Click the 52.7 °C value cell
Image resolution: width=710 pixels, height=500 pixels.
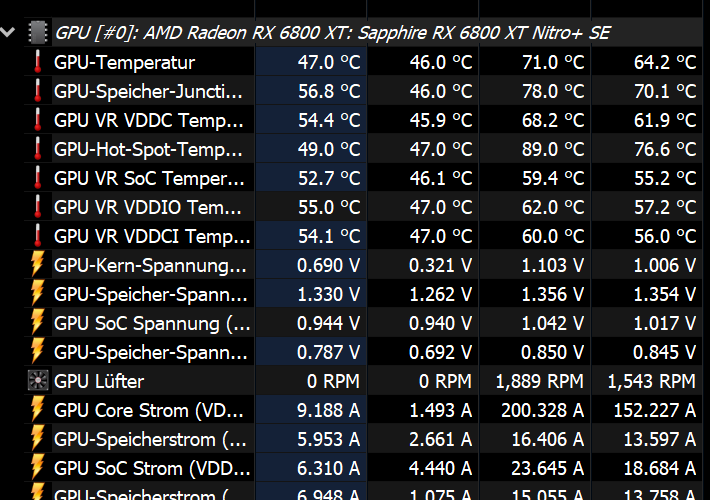click(x=329, y=178)
